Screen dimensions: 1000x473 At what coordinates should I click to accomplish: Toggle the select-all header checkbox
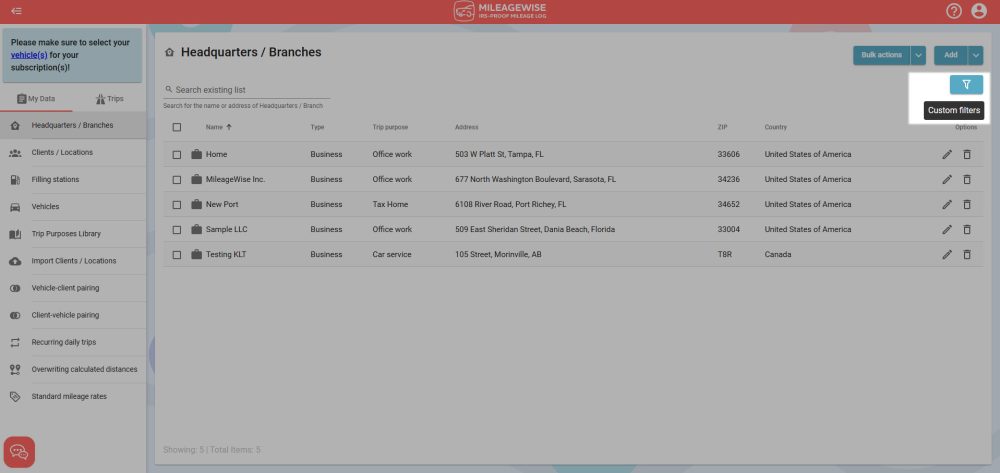pyautogui.click(x=177, y=127)
